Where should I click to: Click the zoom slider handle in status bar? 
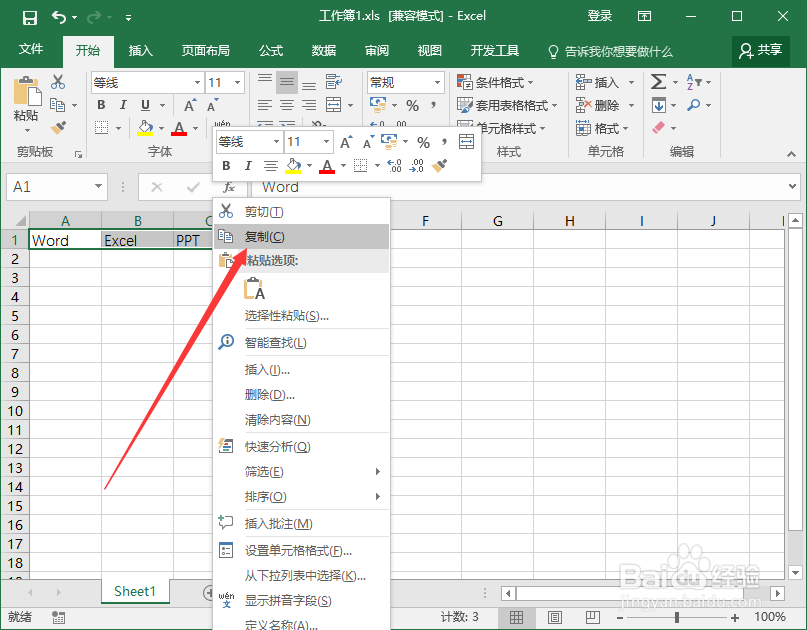[x=677, y=617]
